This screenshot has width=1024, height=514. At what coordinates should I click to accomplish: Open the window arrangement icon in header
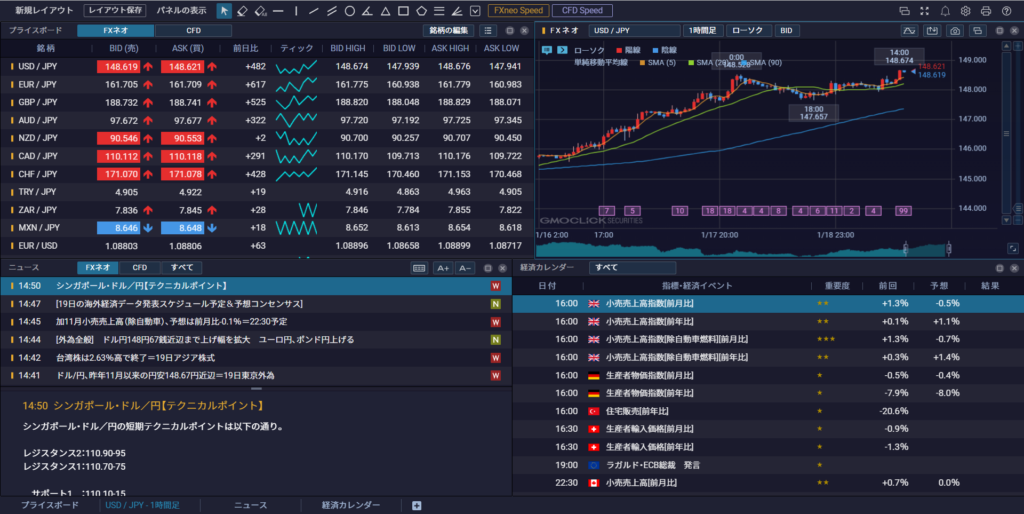point(904,10)
